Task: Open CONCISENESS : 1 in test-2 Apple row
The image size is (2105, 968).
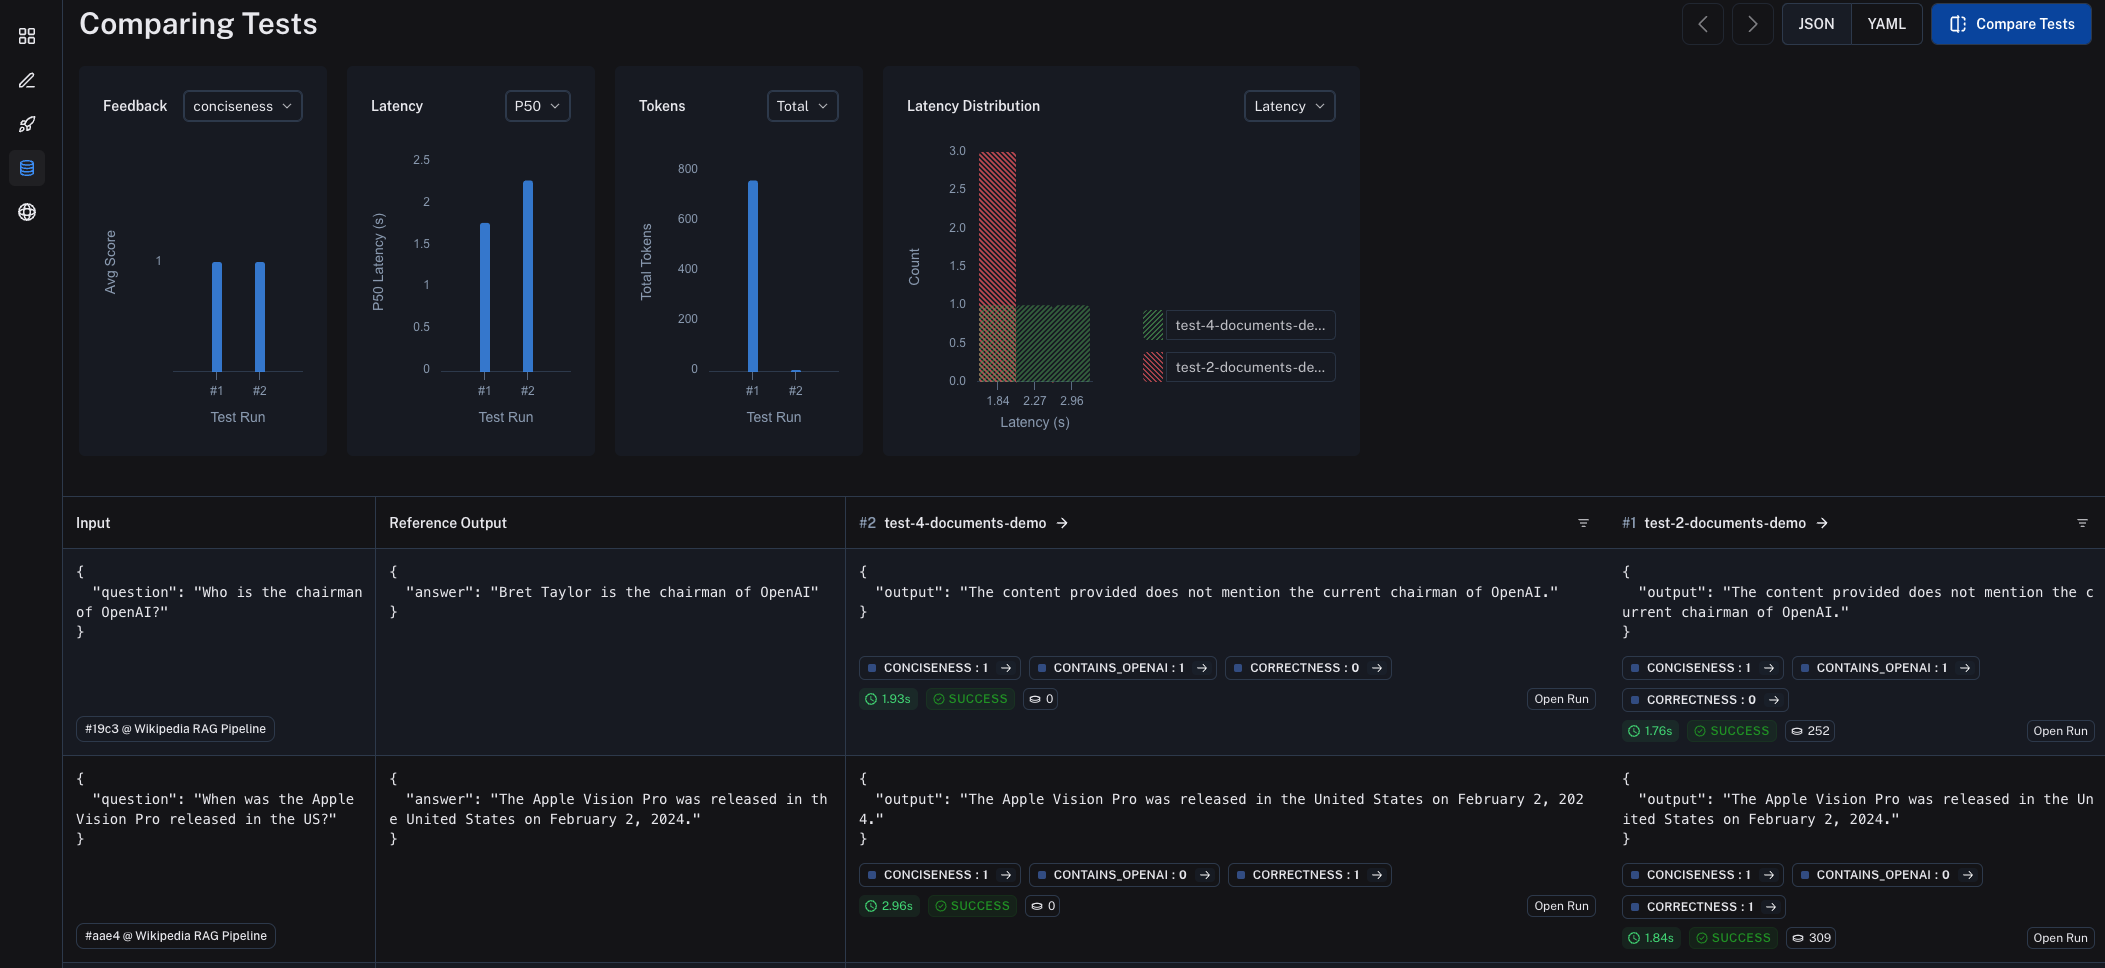Action: tap(1703, 875)
